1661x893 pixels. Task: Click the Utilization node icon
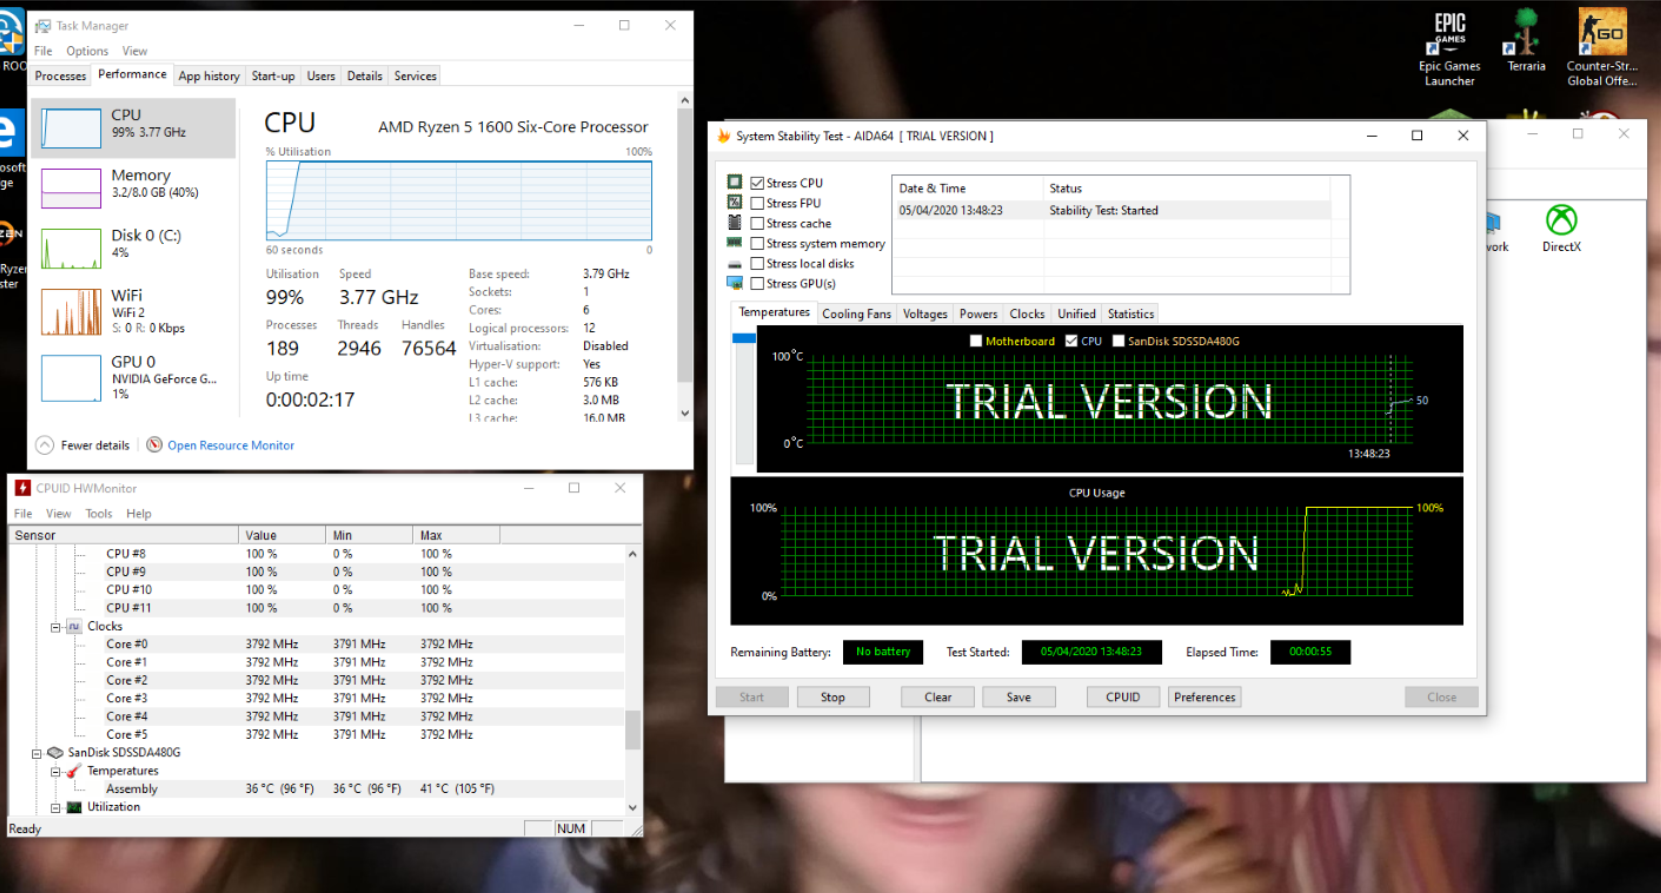tap(74, 807)
